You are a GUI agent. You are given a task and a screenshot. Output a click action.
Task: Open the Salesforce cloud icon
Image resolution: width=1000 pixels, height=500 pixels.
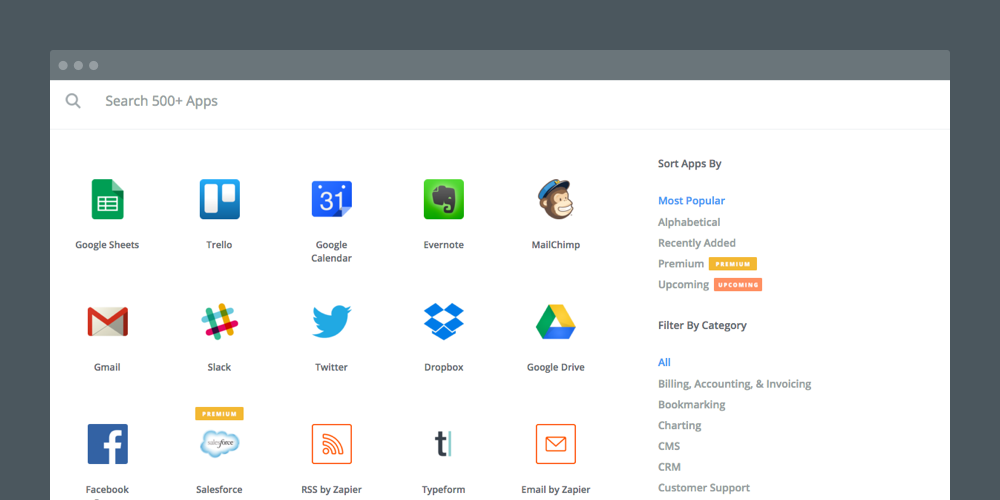[x=219, y=444]
